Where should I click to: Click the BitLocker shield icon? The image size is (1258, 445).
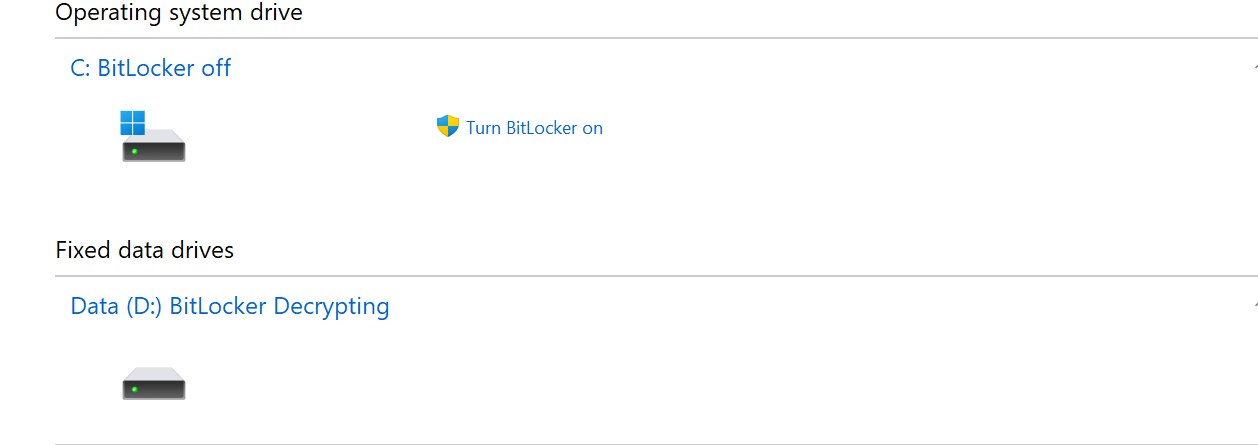447,126
